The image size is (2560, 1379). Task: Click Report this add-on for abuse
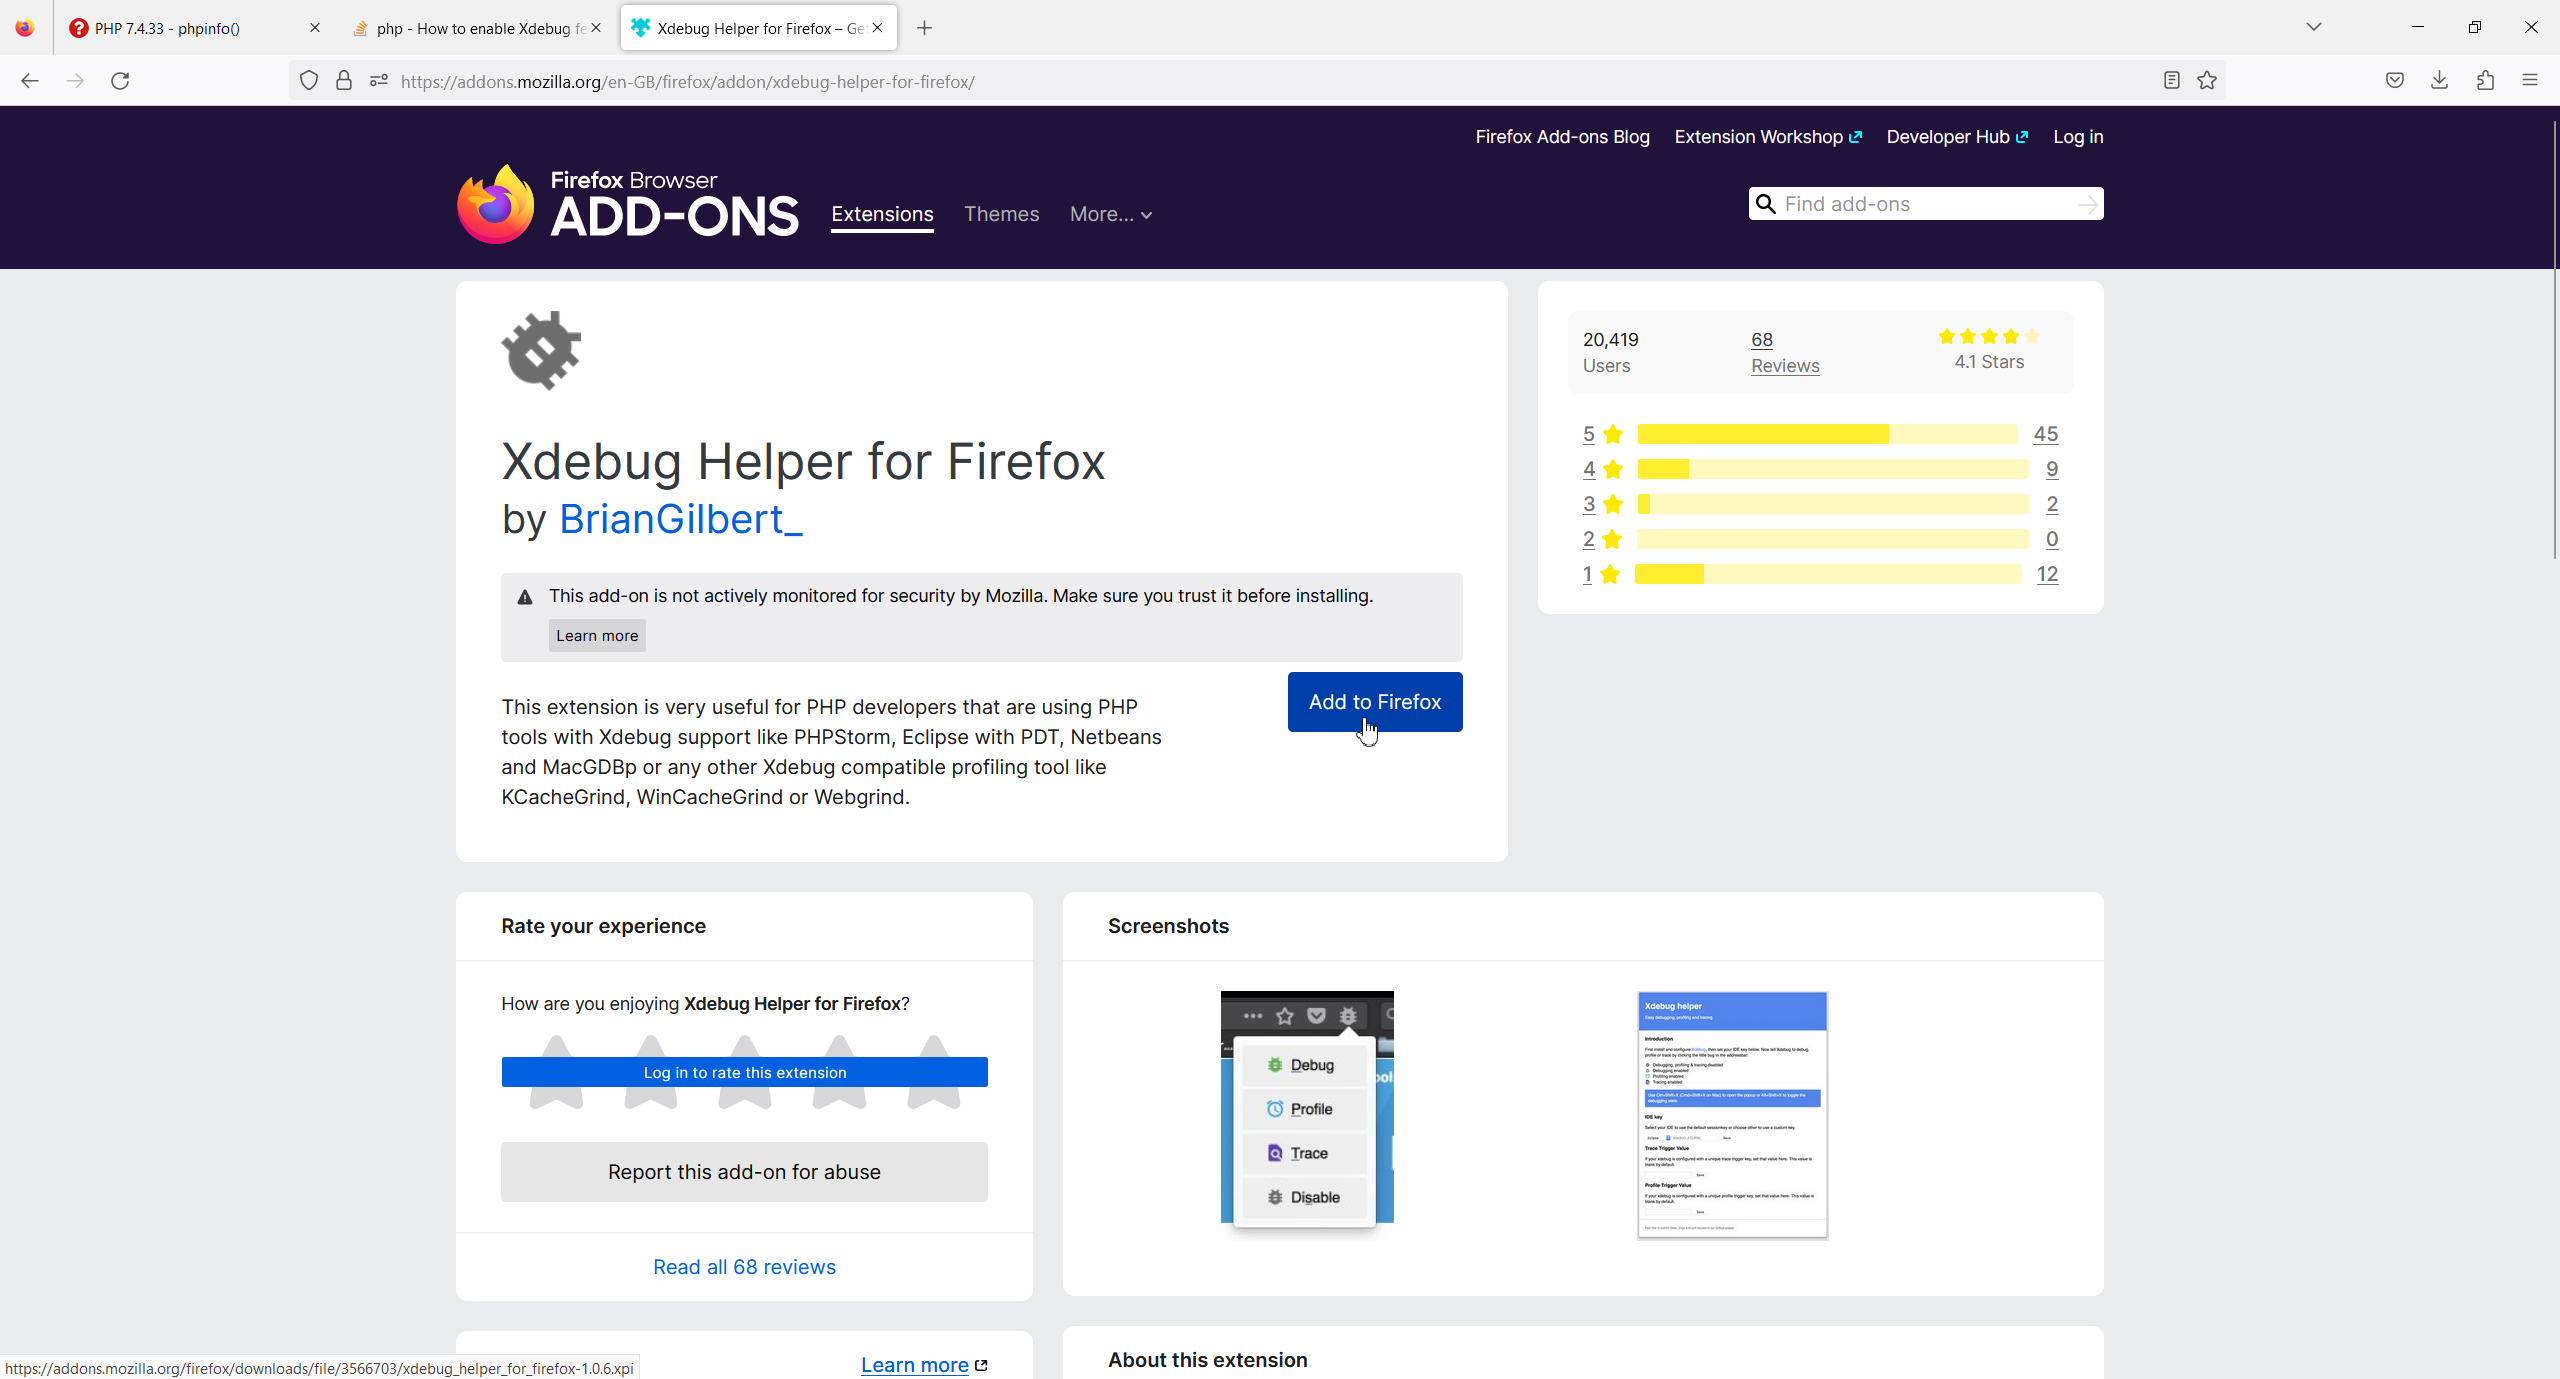[744, 1172]
